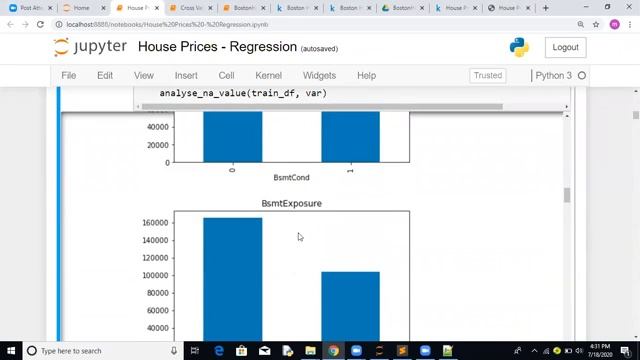The image size is (640, 360).
Task: Open the File menu
Action: point(69,76)
